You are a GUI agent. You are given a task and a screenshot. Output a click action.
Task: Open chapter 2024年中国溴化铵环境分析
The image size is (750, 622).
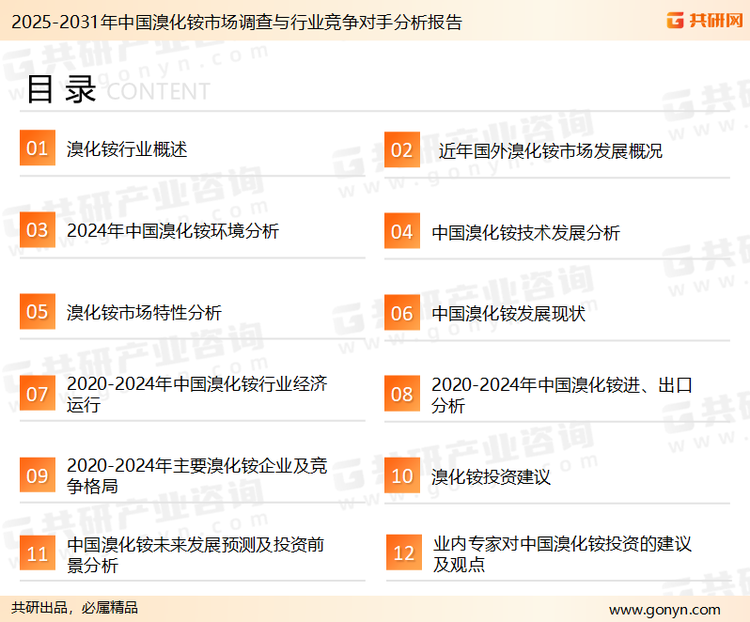[173, 231]
